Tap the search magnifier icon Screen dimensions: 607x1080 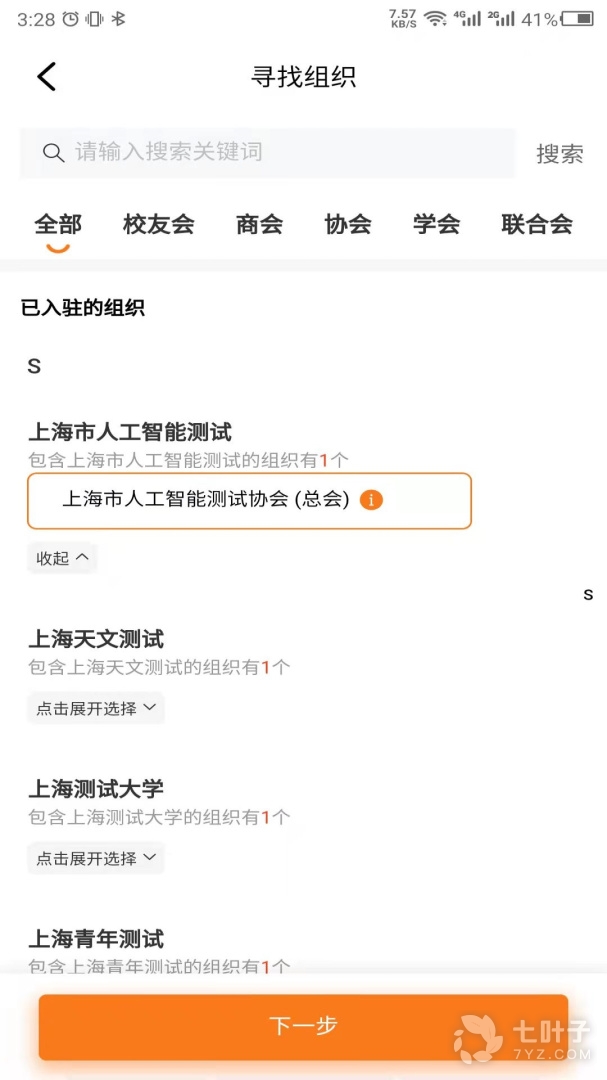pos(53,153)
